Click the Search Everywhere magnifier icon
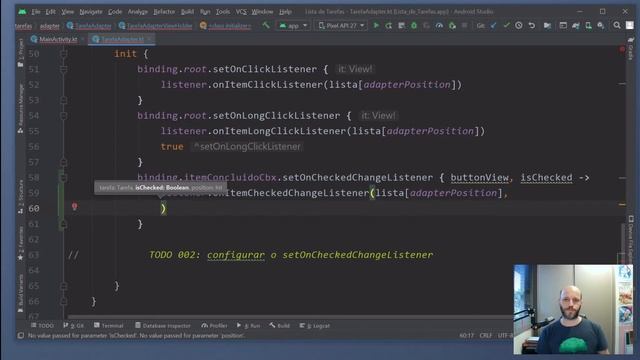The image size is (640, 360). [617, 26]
